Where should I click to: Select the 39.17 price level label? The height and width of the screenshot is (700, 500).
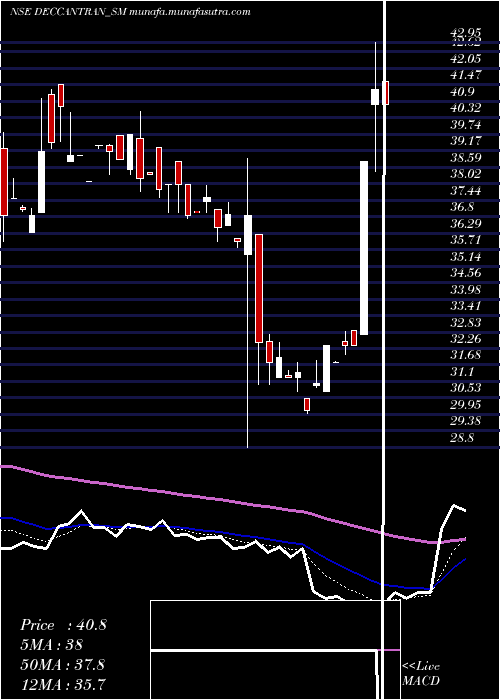click(x=466, y=141)
